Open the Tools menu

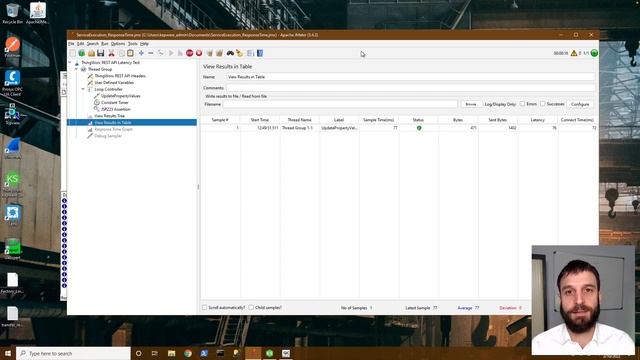(133, 44)
